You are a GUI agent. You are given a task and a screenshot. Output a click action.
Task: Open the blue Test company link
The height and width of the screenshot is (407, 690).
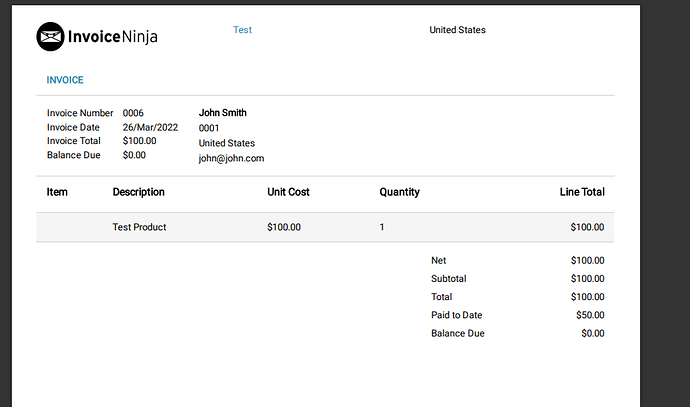(x=242, y=30)
